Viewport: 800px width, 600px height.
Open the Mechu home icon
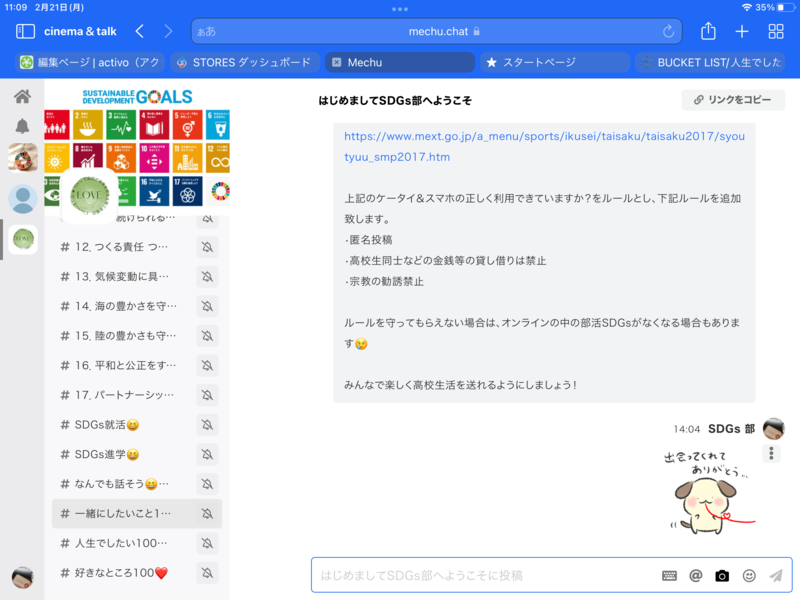point(22,97)
